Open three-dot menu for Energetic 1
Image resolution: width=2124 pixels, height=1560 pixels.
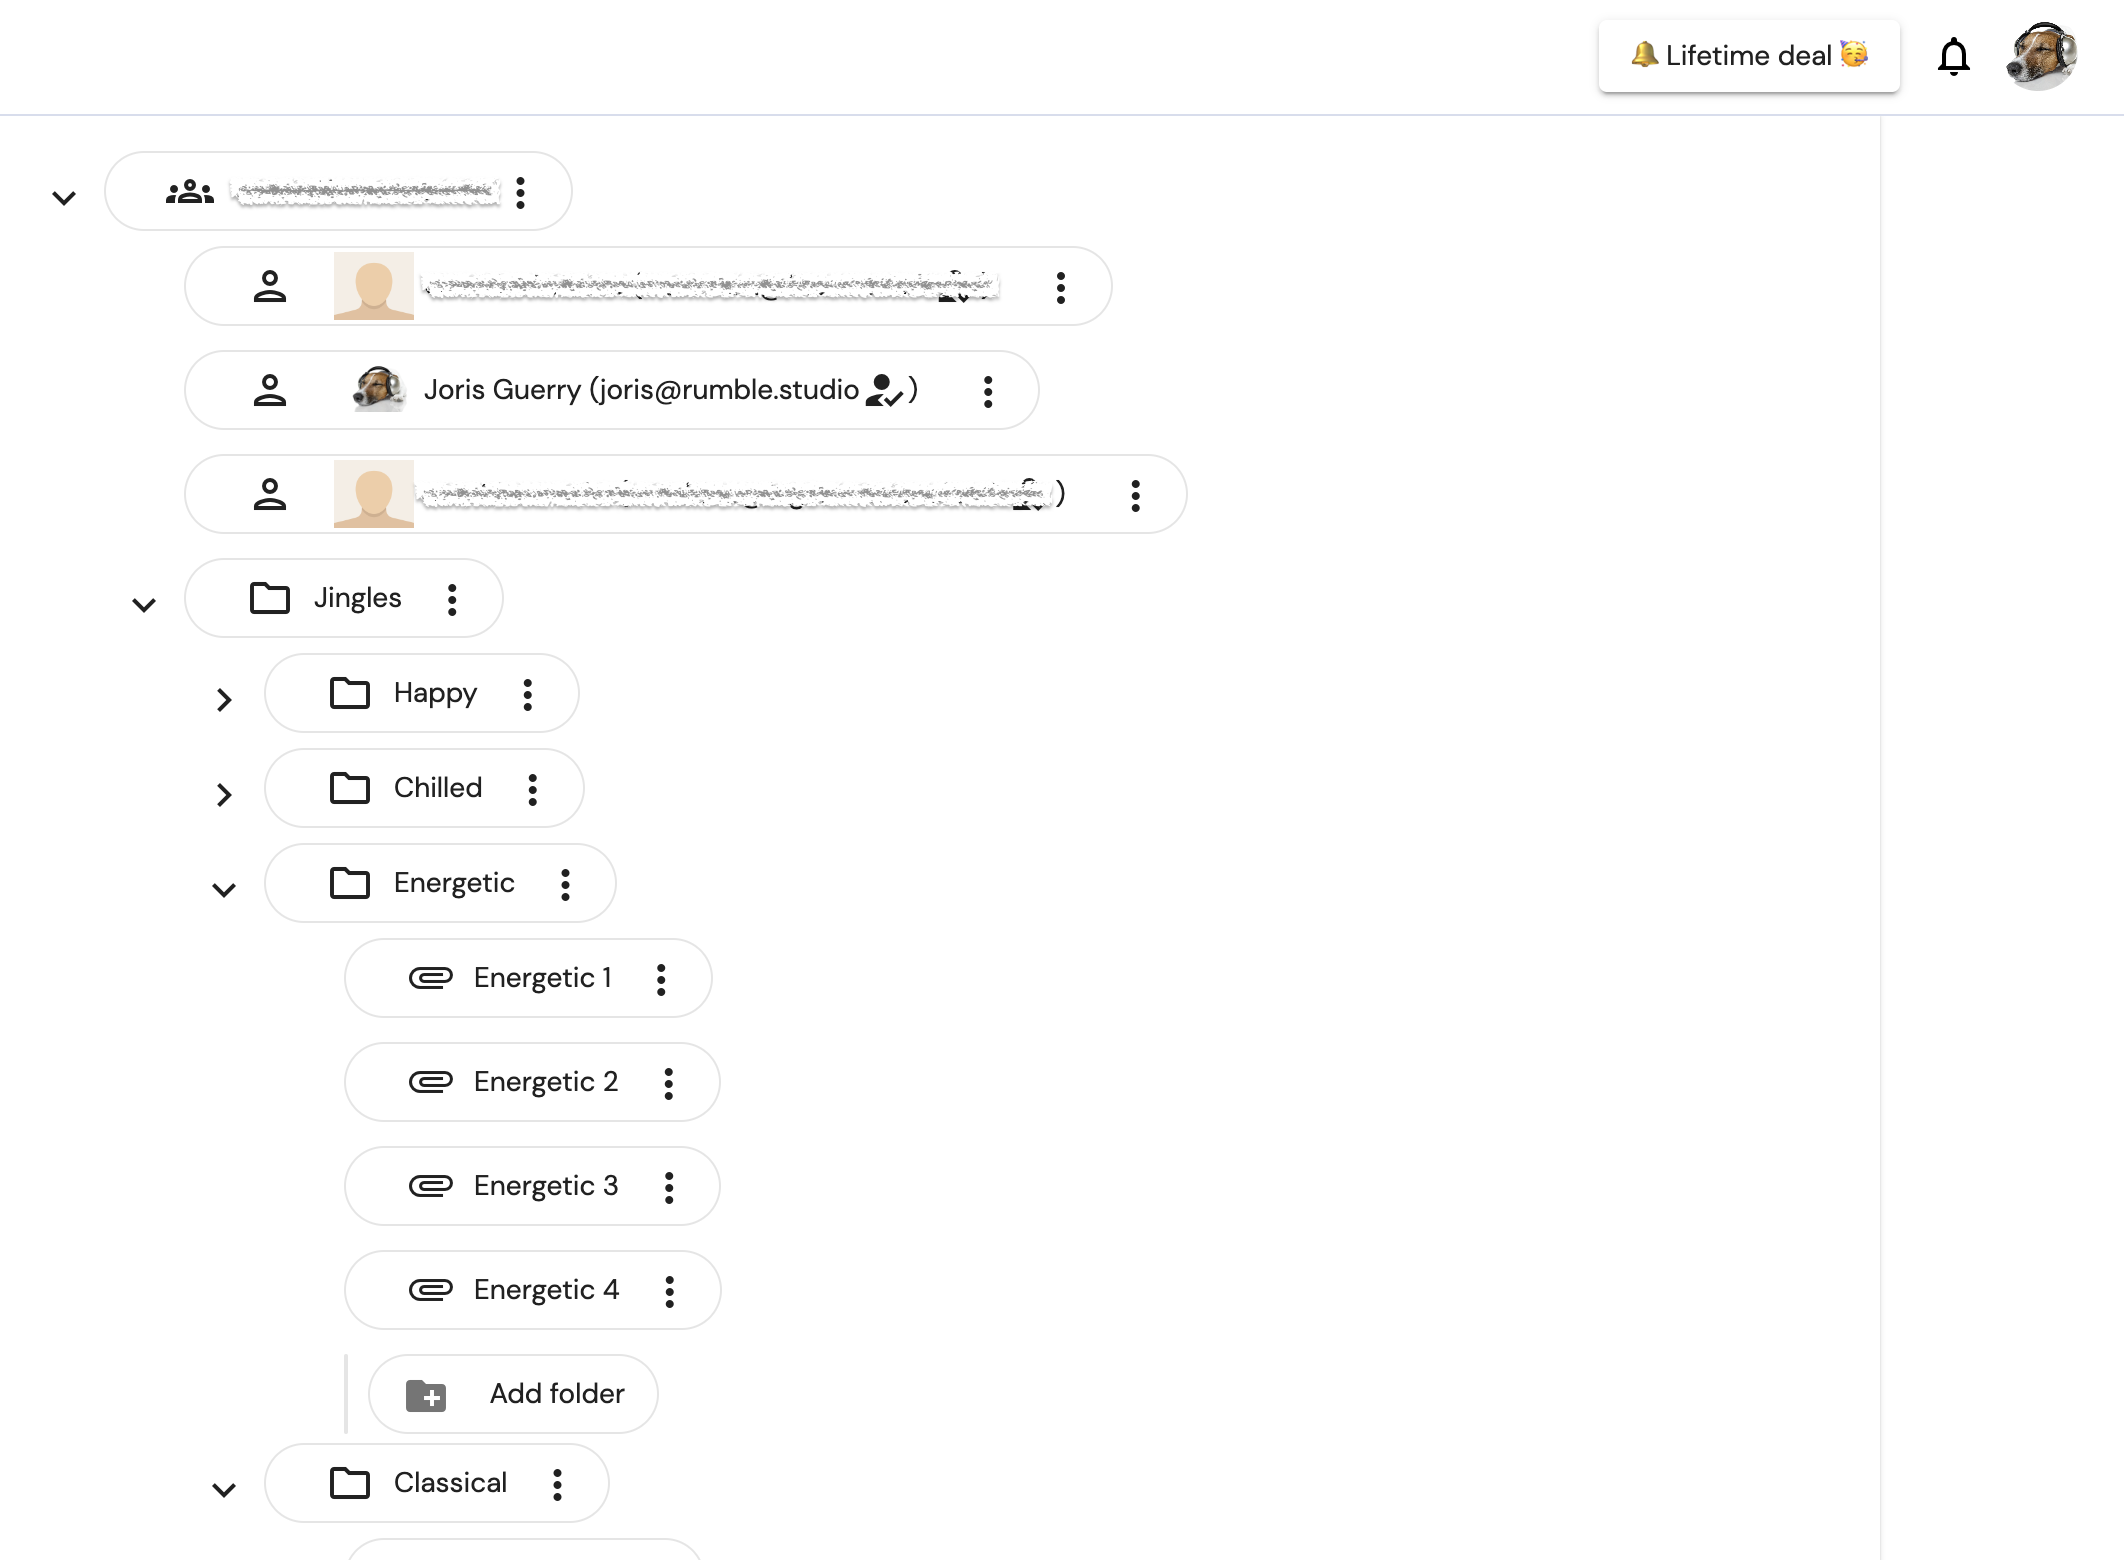tap(661, 979)
